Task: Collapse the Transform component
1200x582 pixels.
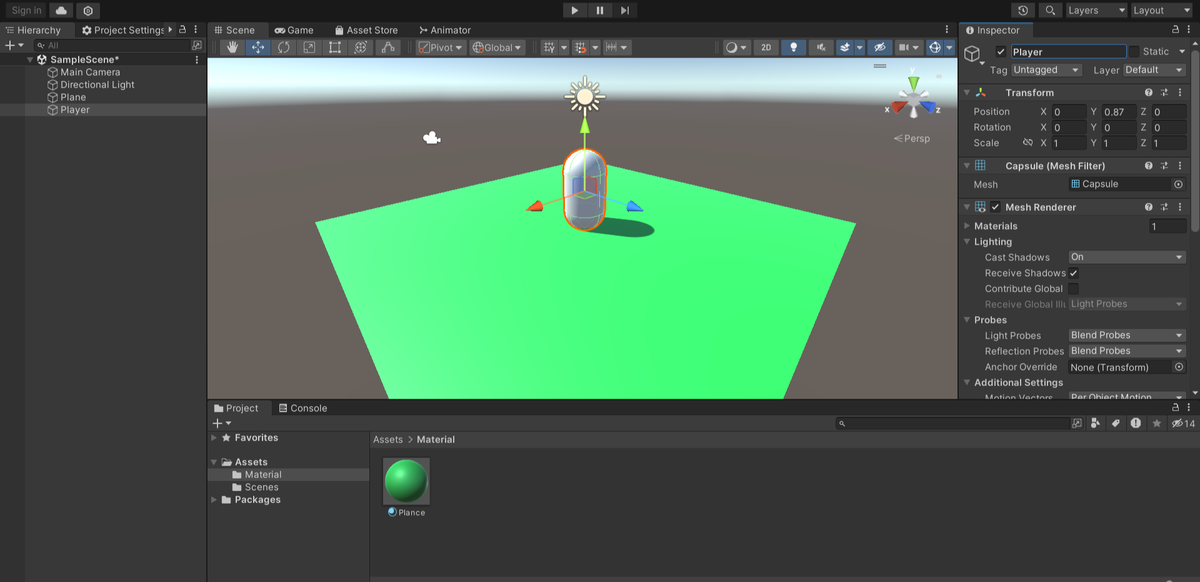Action: pos(967,93)
